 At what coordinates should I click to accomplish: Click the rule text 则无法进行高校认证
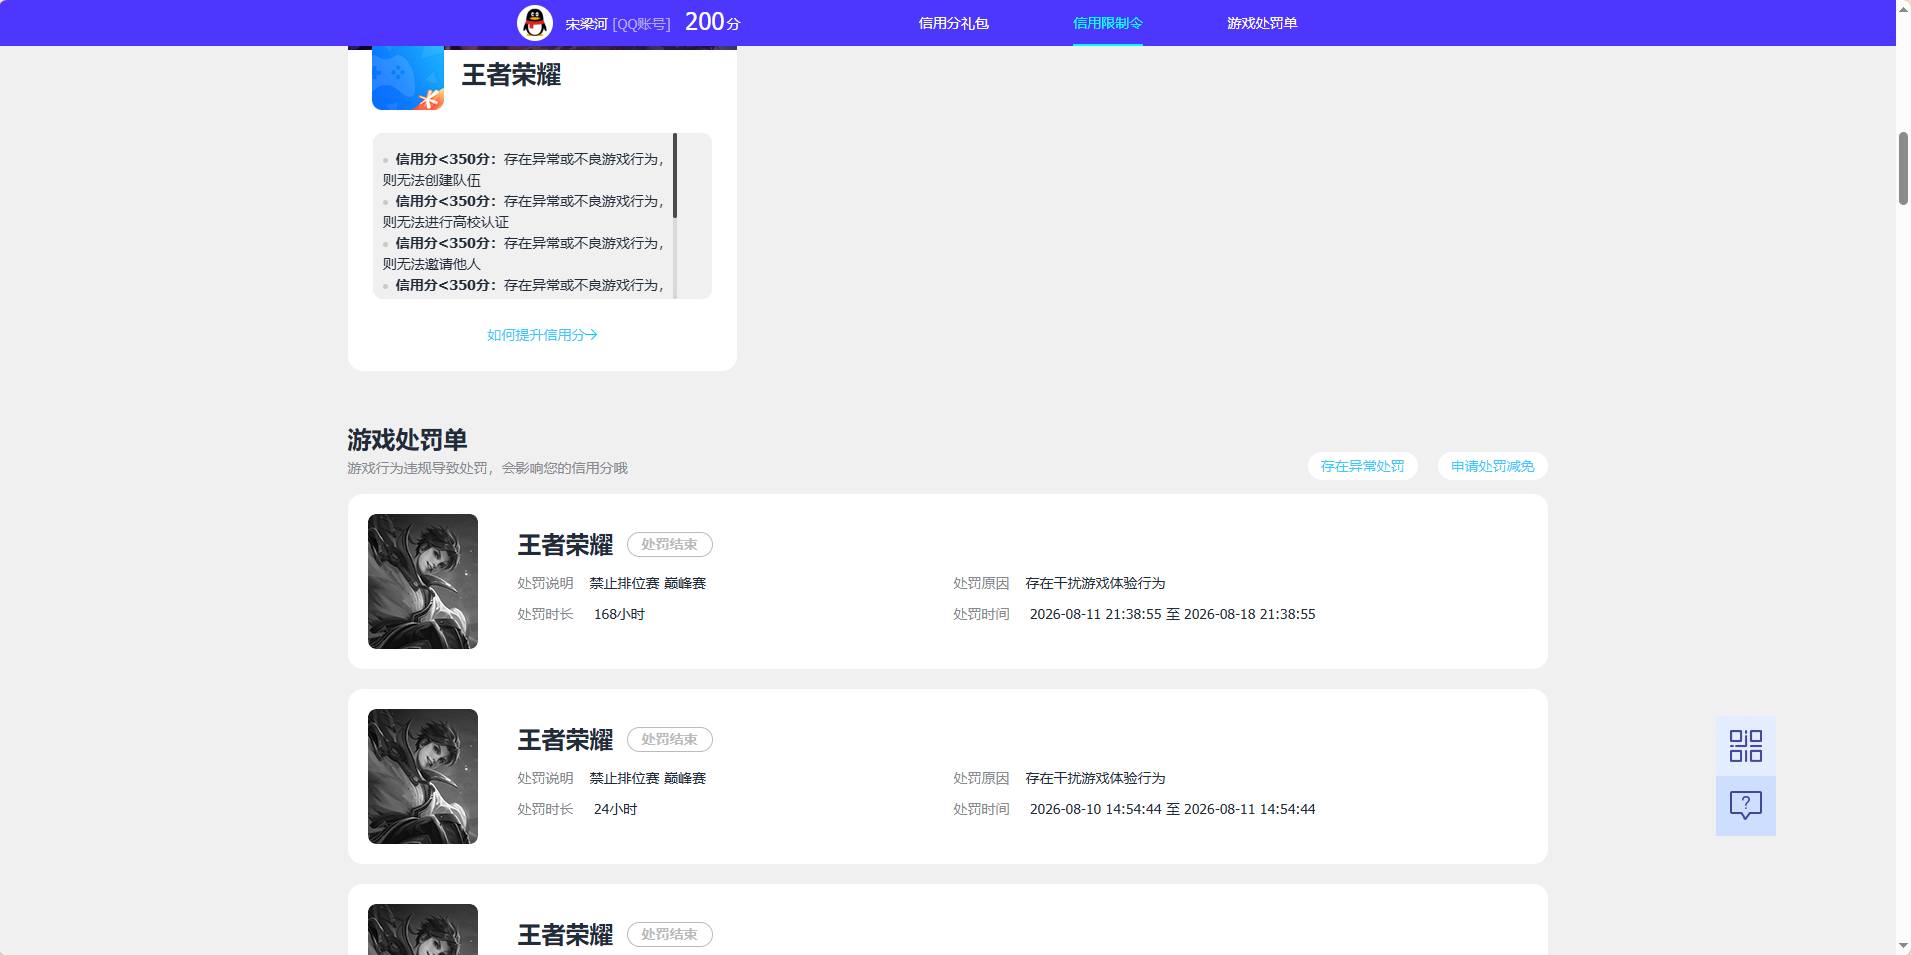[445, 222]
